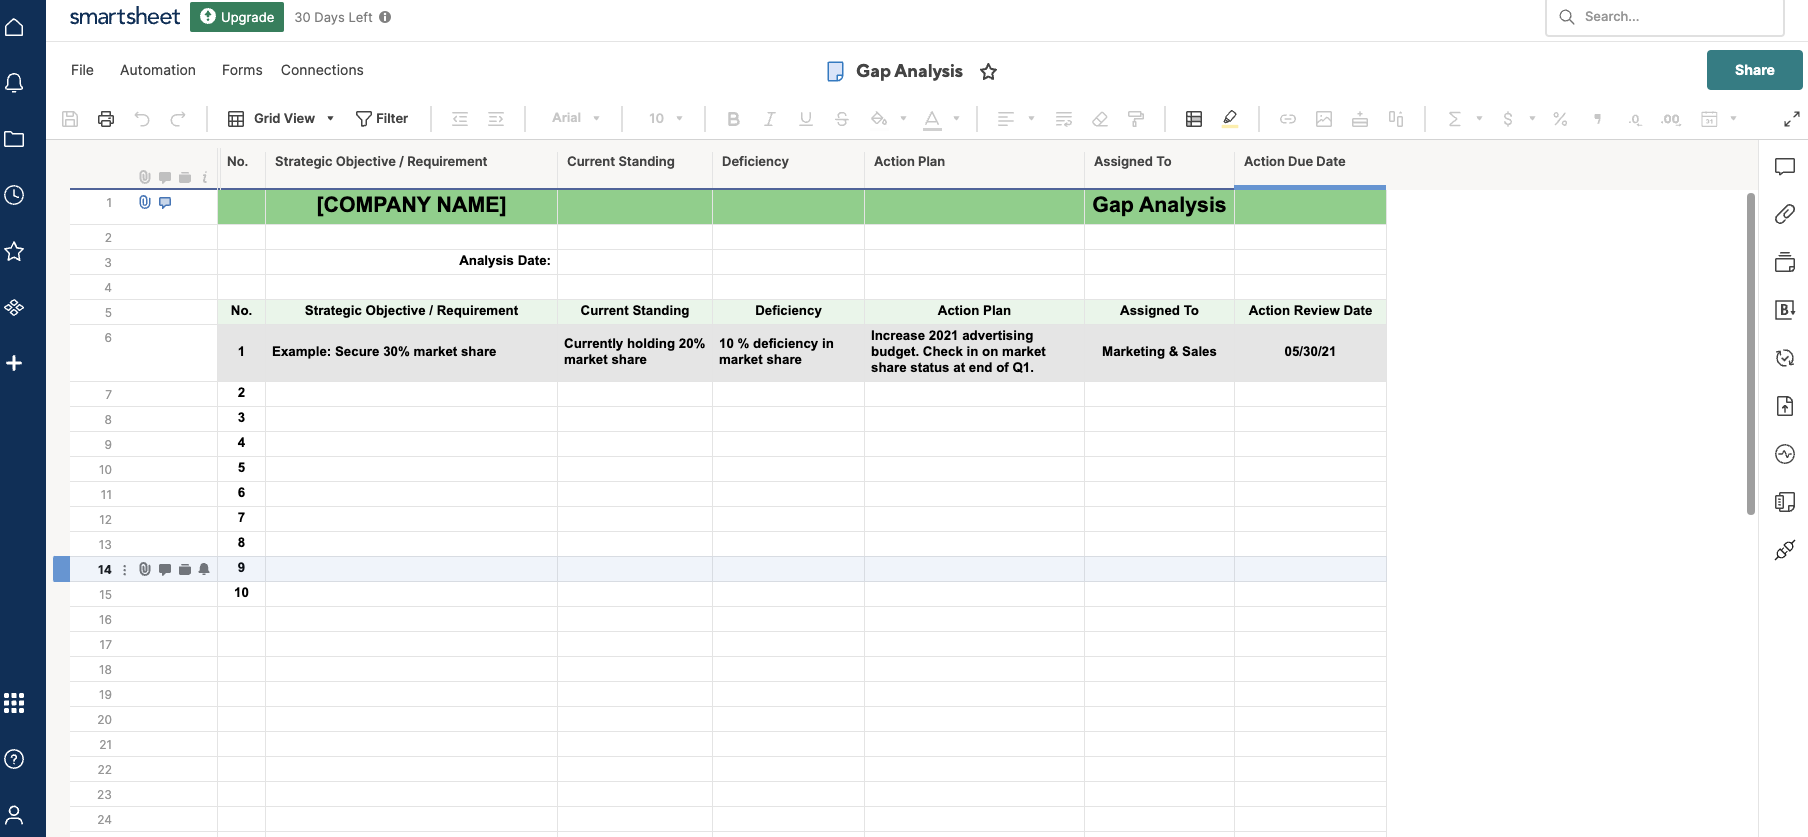This screenshot has width=1808, height=837.
Task: Open Attachments panel on right rail
Action: click(1785, 214)
